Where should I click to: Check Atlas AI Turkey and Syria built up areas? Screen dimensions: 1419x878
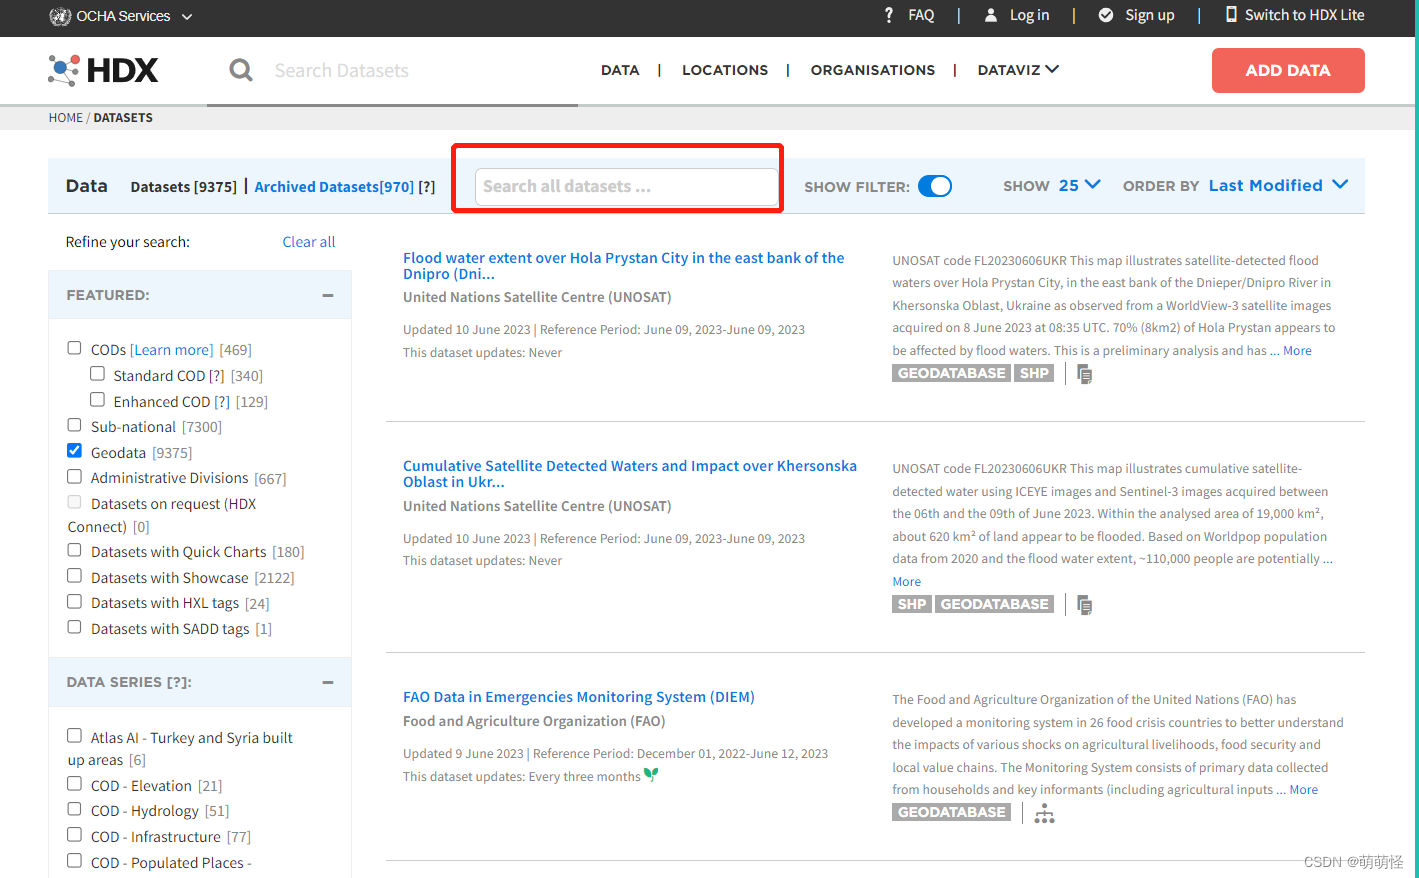[74, 736]
